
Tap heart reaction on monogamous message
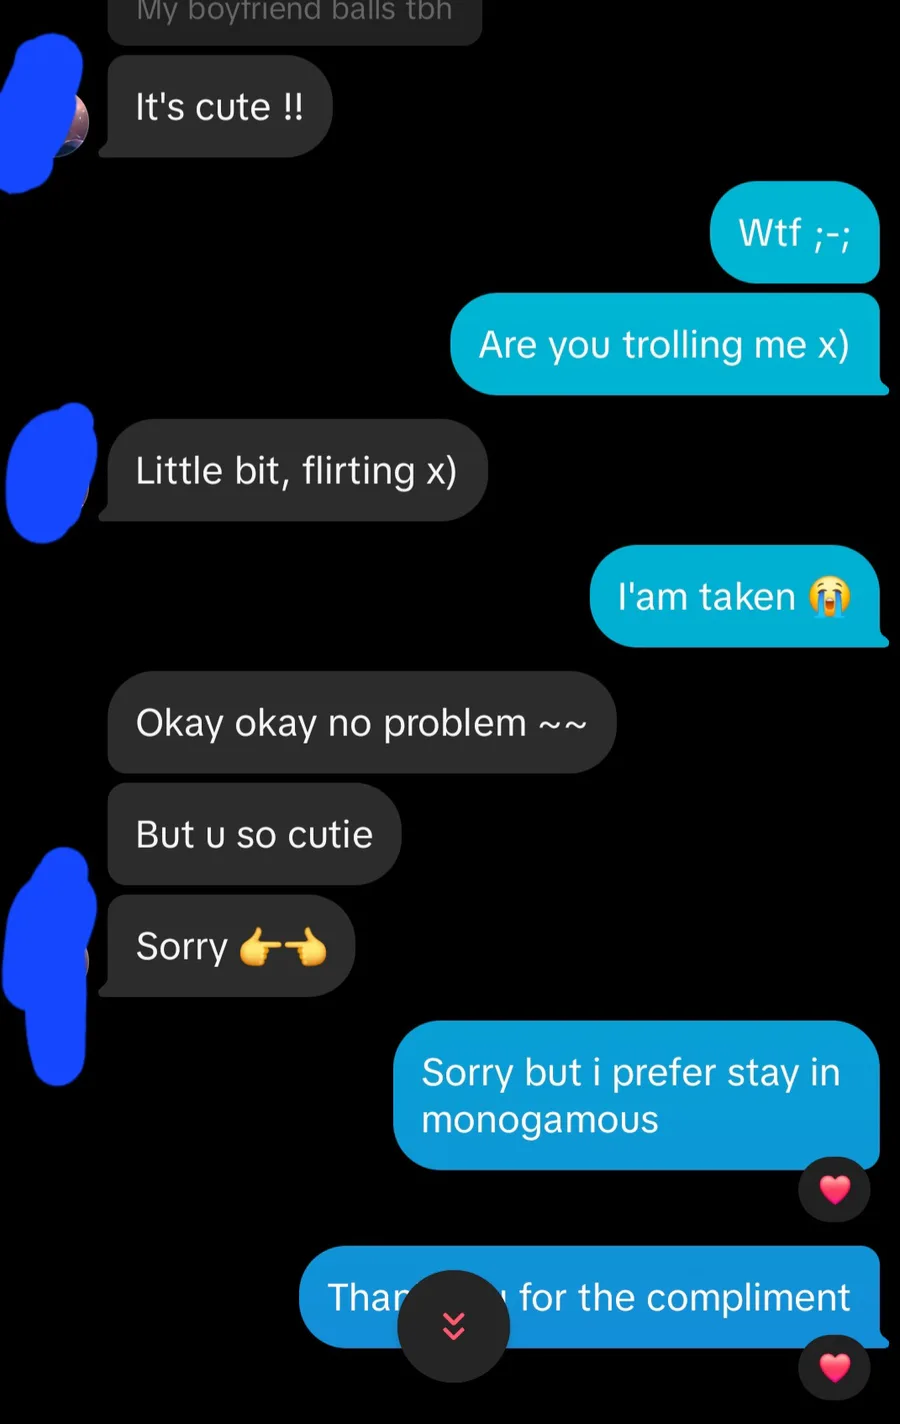click(834, 1189)
